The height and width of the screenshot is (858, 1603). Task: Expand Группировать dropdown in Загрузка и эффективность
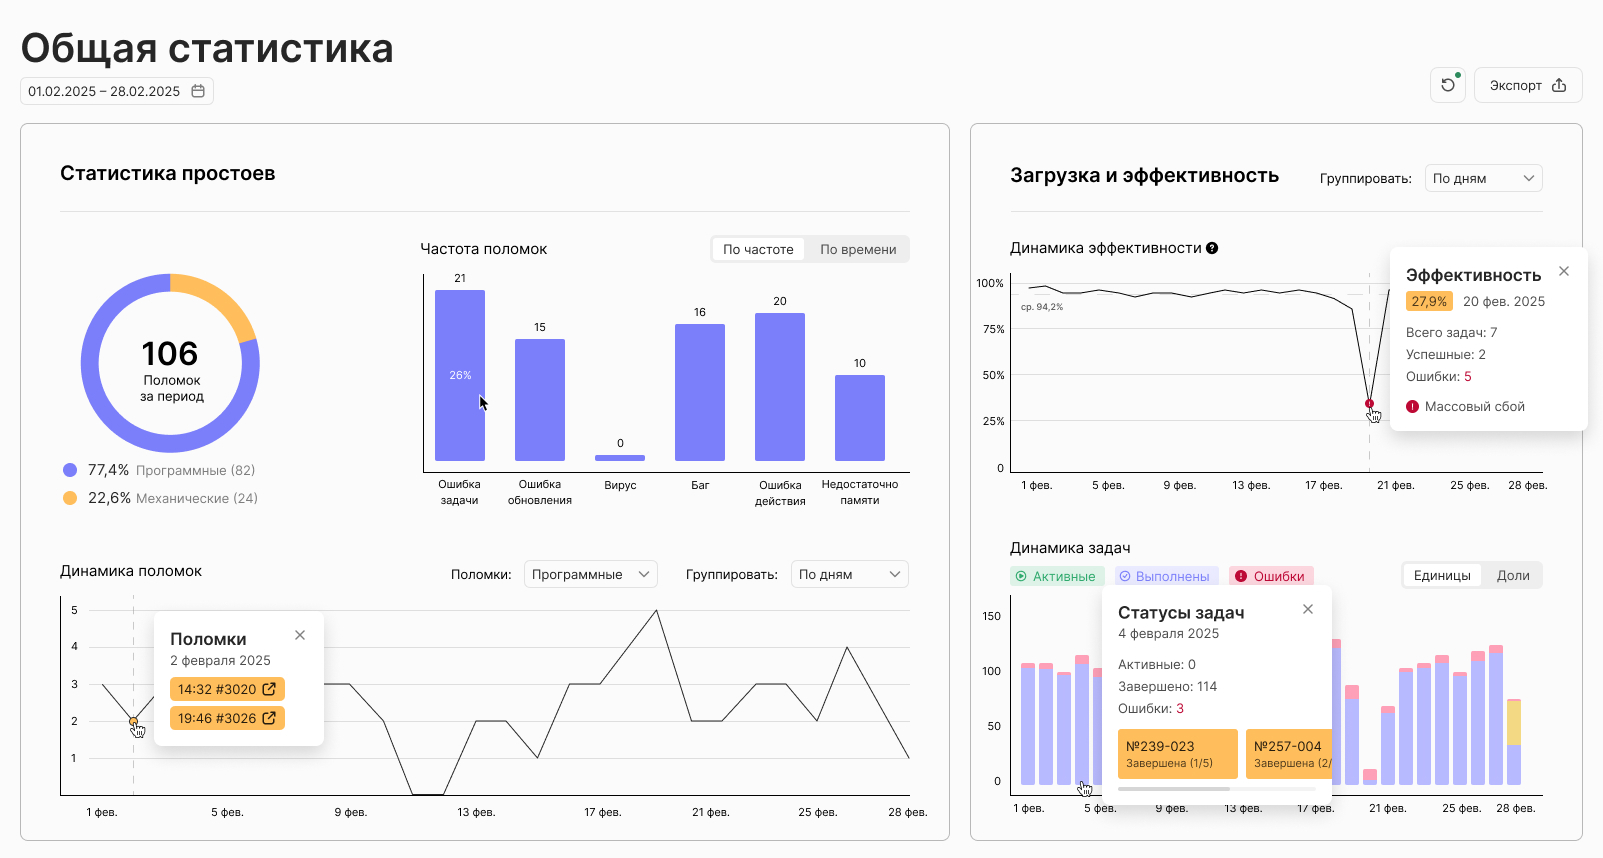tap(1484, 178)
